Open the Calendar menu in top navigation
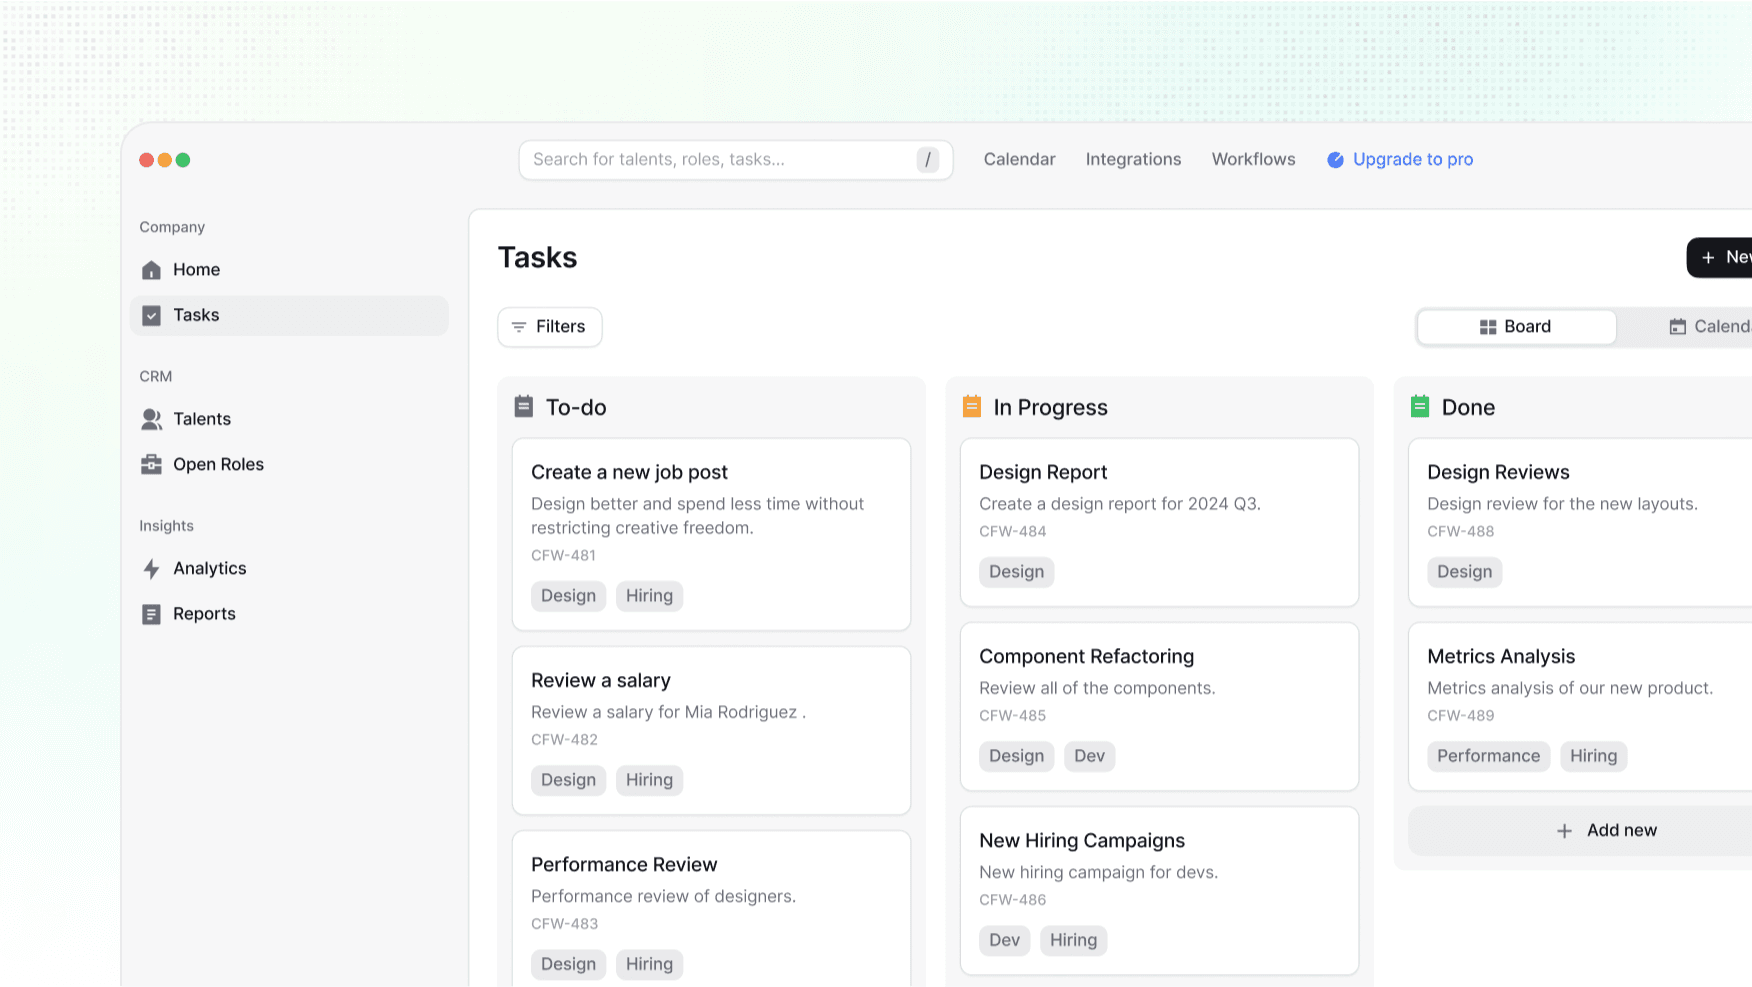This screenshot has width=1752, height=987. (1019, 159)
